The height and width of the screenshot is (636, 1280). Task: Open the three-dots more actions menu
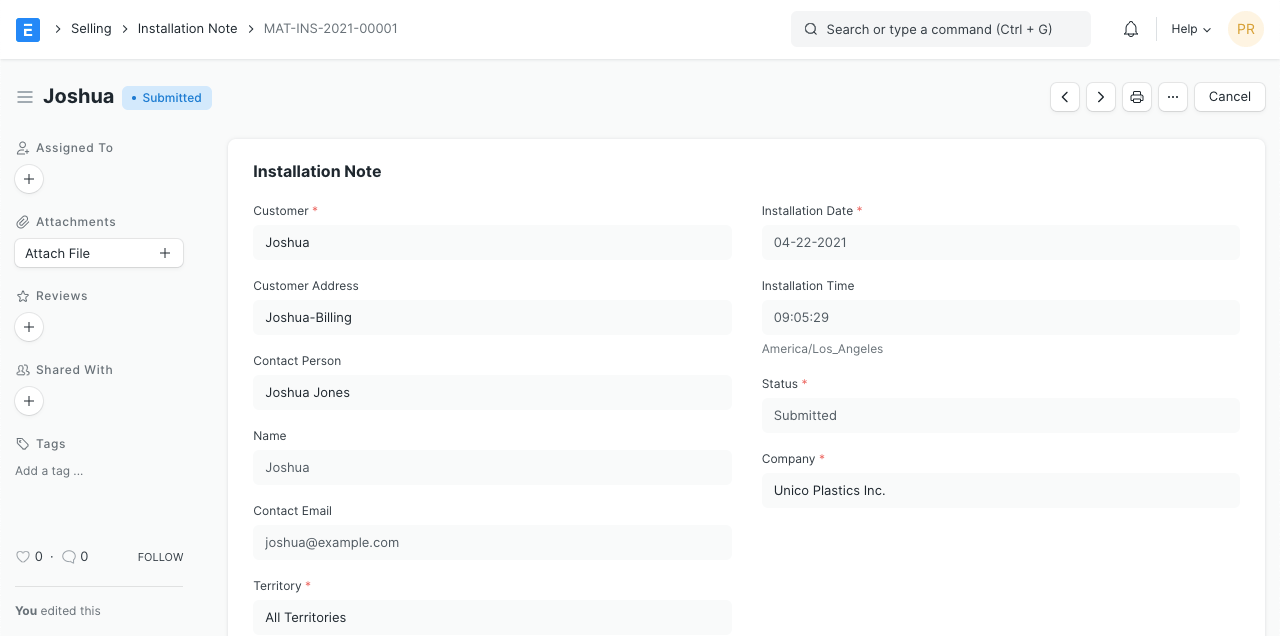[1173, 97]
